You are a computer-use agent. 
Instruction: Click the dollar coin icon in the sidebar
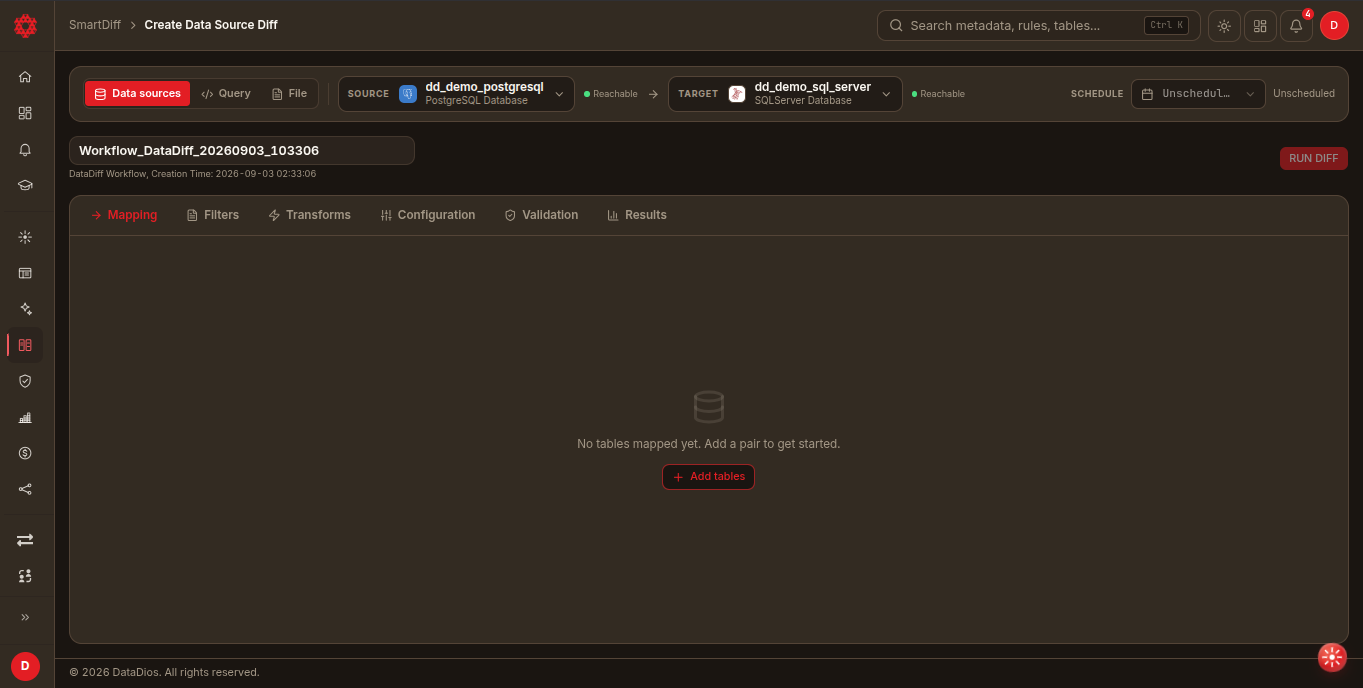pyautogui.click(x=25, y=453)
